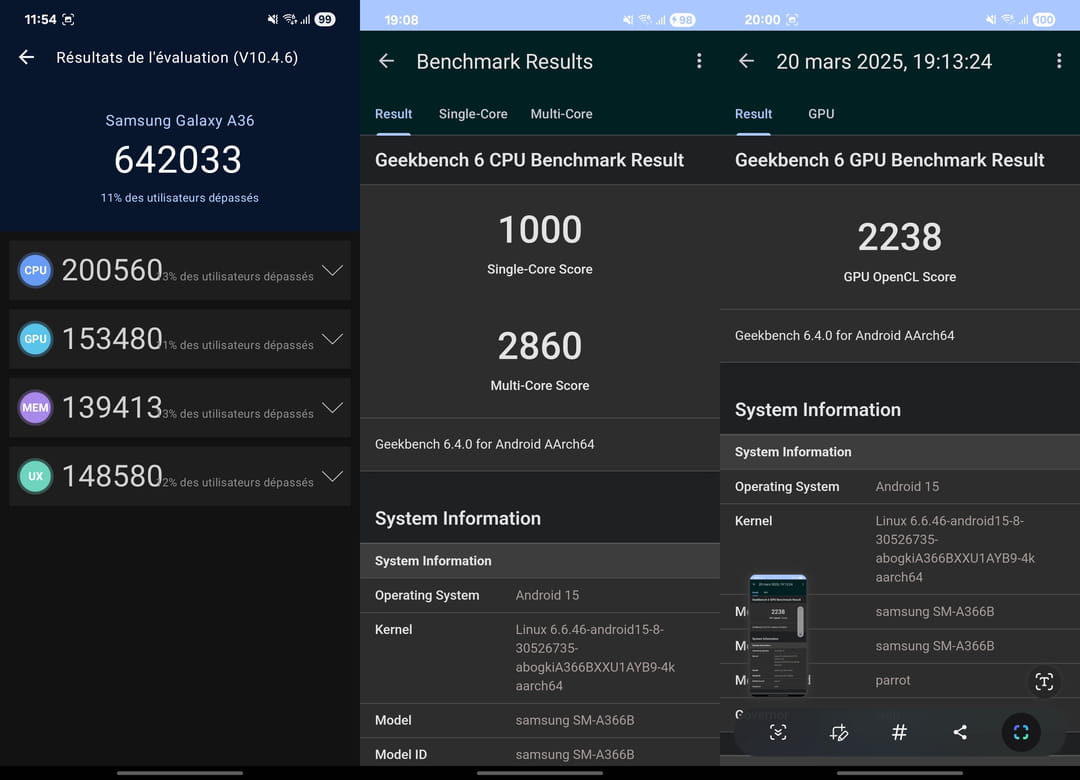Expand the CPU 200560 score row
The height and width of the screenshot is (780, 1080).
point(180,270)
